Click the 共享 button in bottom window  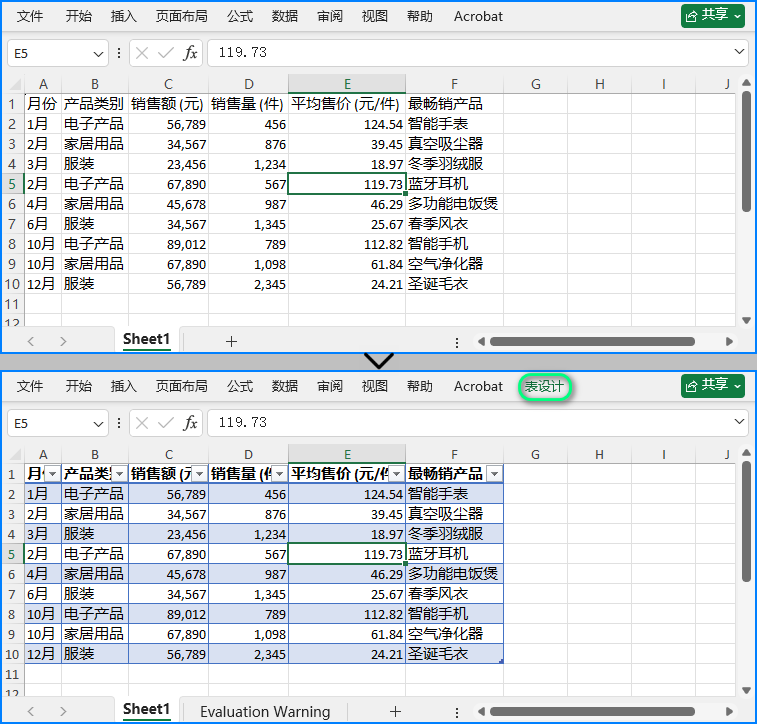tap(713, 386)
